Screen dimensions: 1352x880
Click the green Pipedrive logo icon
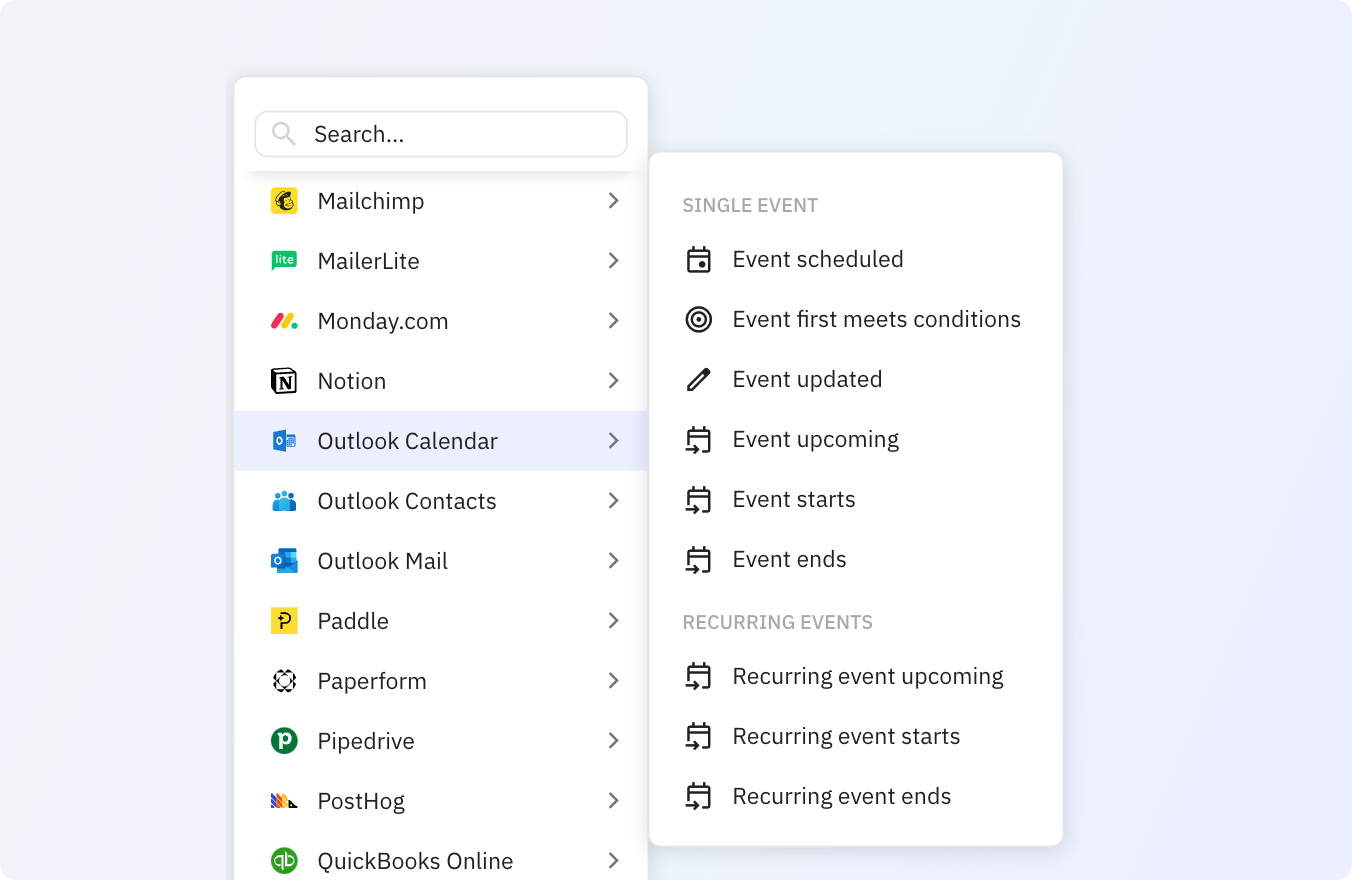pos(284,741)
